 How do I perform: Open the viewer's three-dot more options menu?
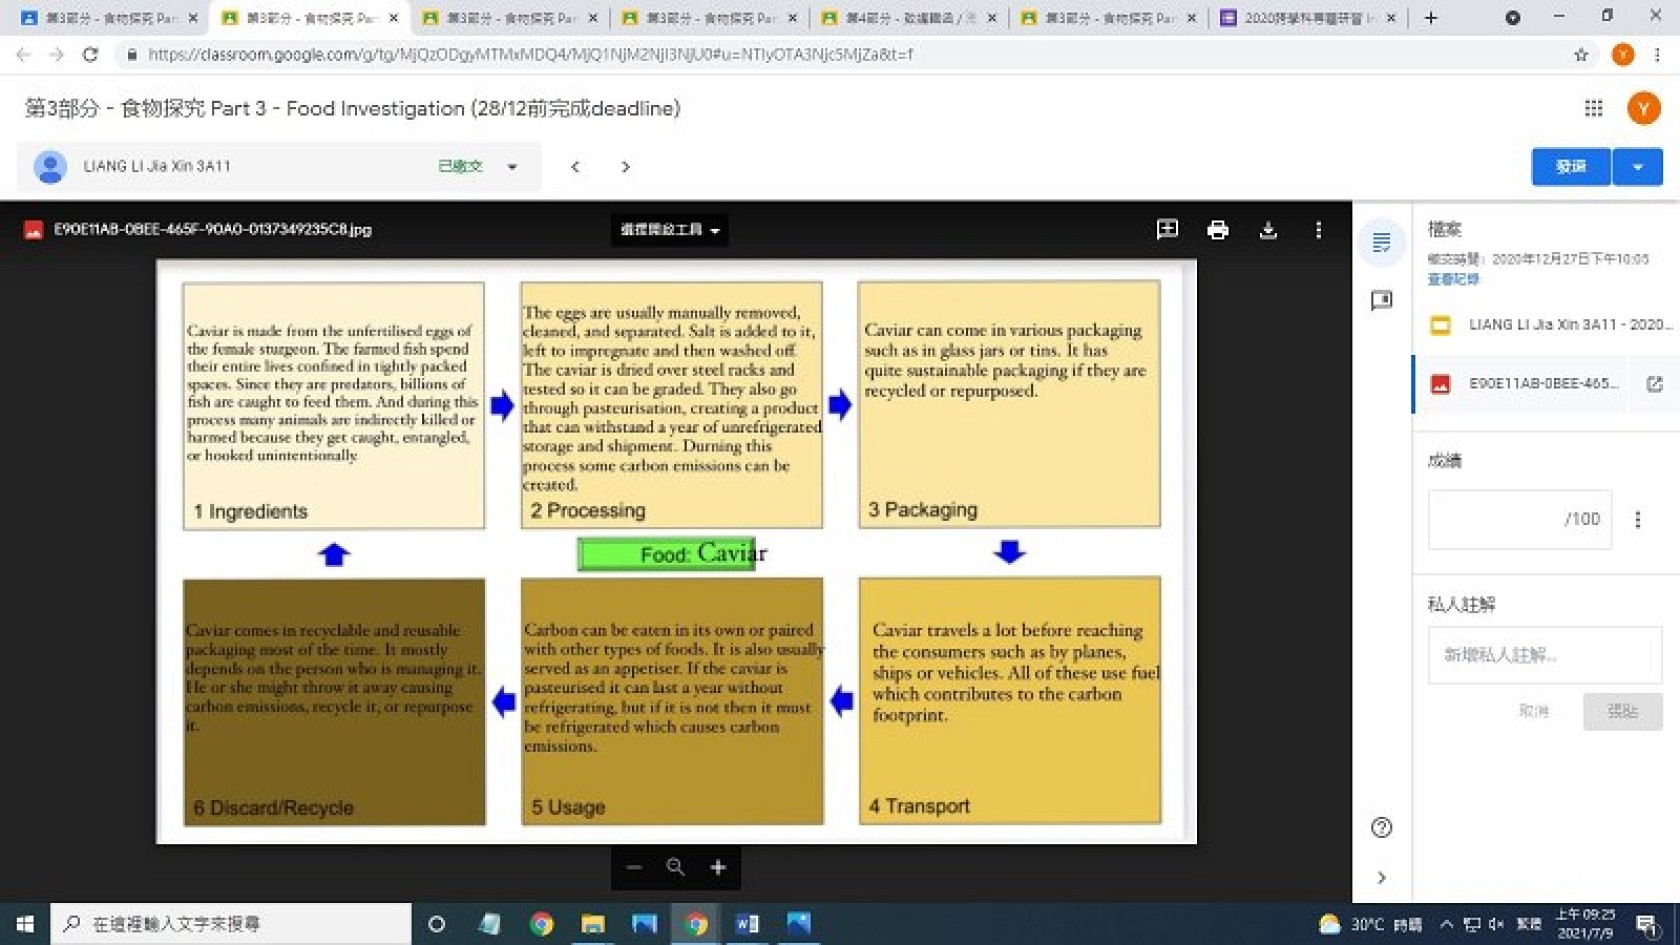1318,230
